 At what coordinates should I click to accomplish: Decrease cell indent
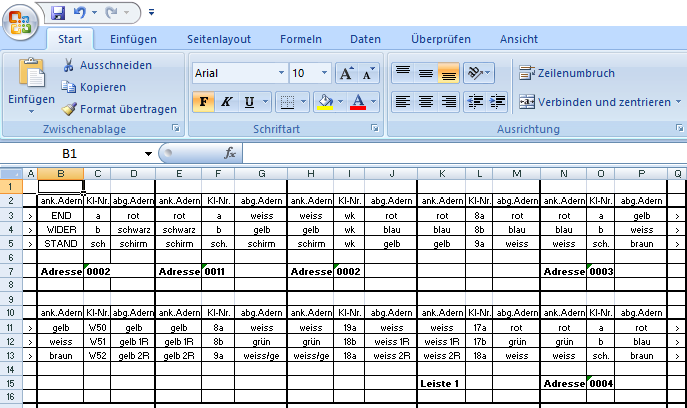pos(475,102)
